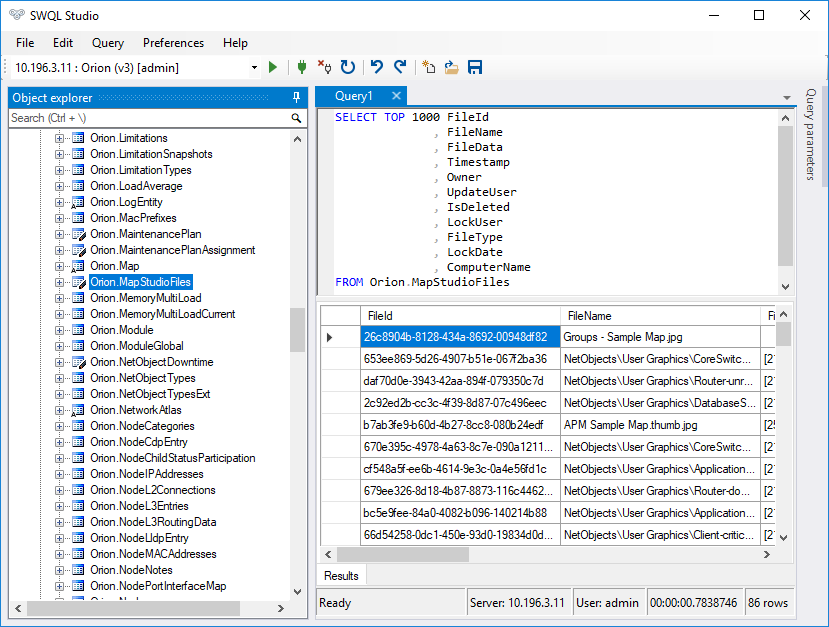This screenshot has height=627, width=829.
Task: Select the Orion.LimitationSnapshots tree item
Action: 151,154
